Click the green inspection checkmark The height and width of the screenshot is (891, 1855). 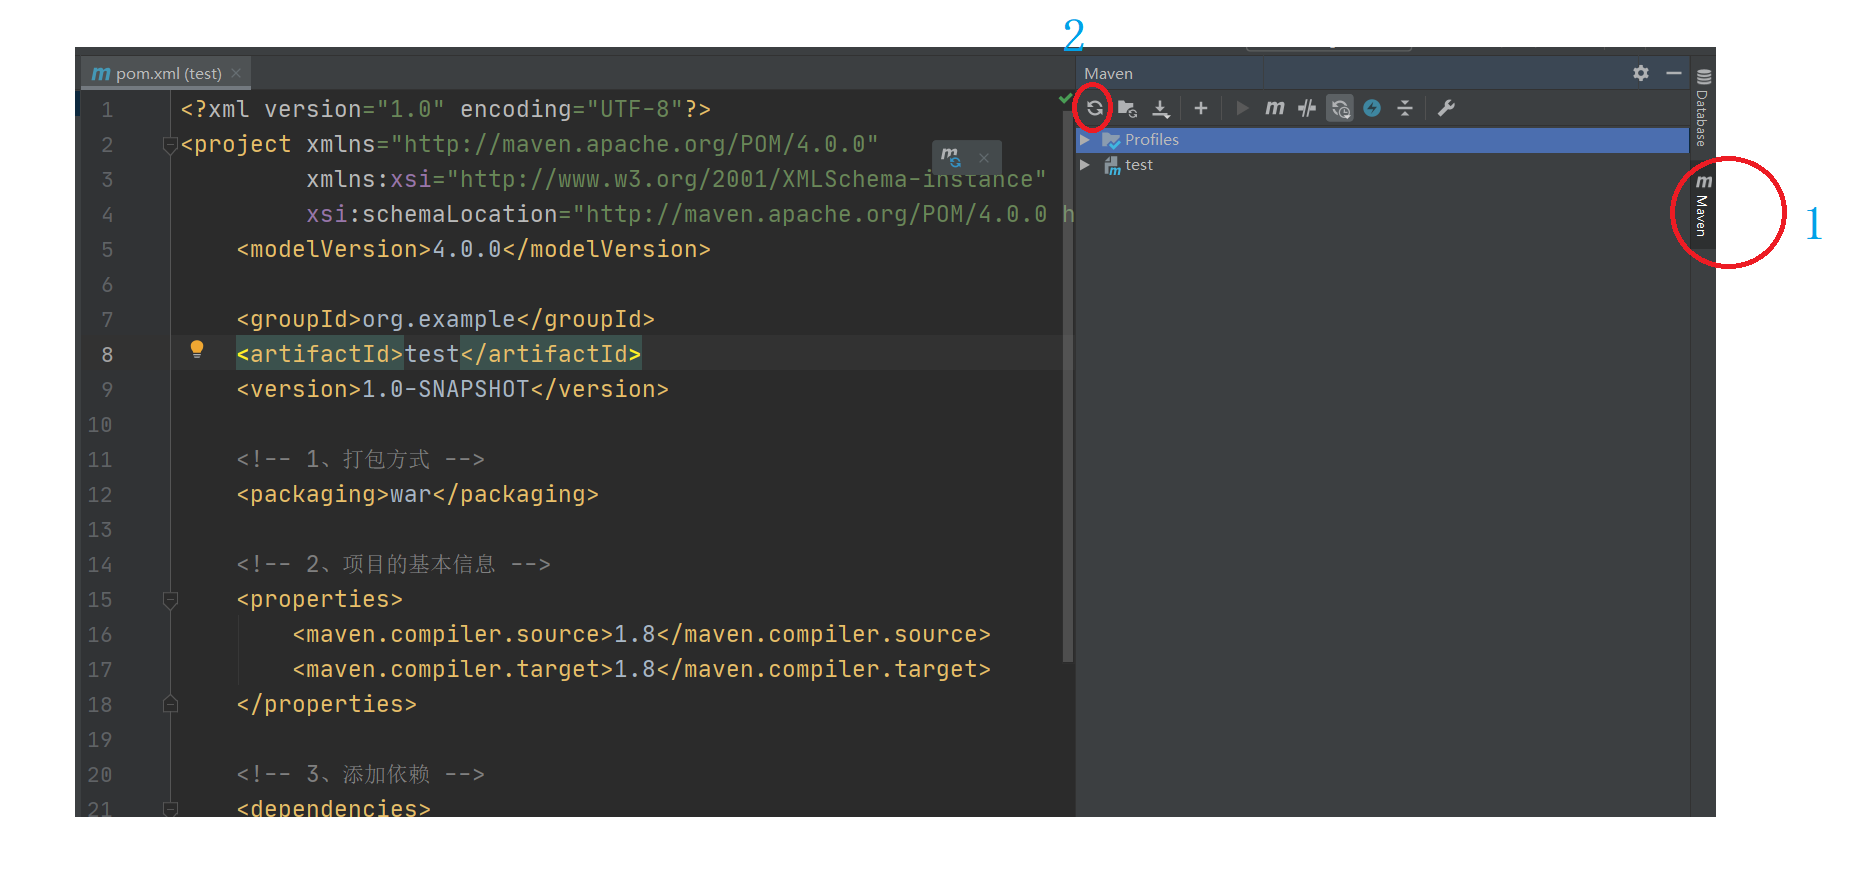tap(1065, 98)
